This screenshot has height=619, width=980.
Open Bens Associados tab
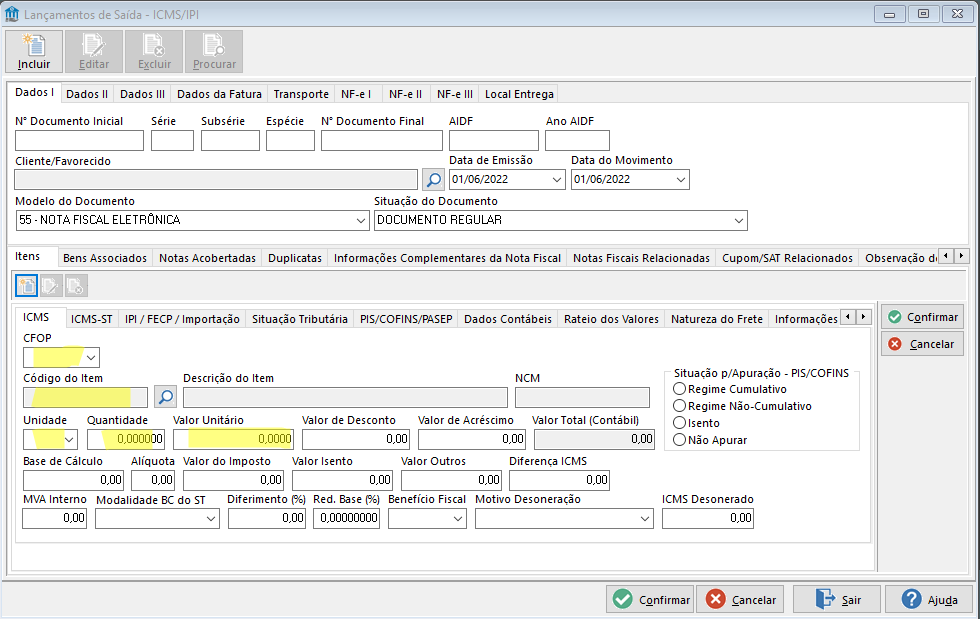click(105, 258)
